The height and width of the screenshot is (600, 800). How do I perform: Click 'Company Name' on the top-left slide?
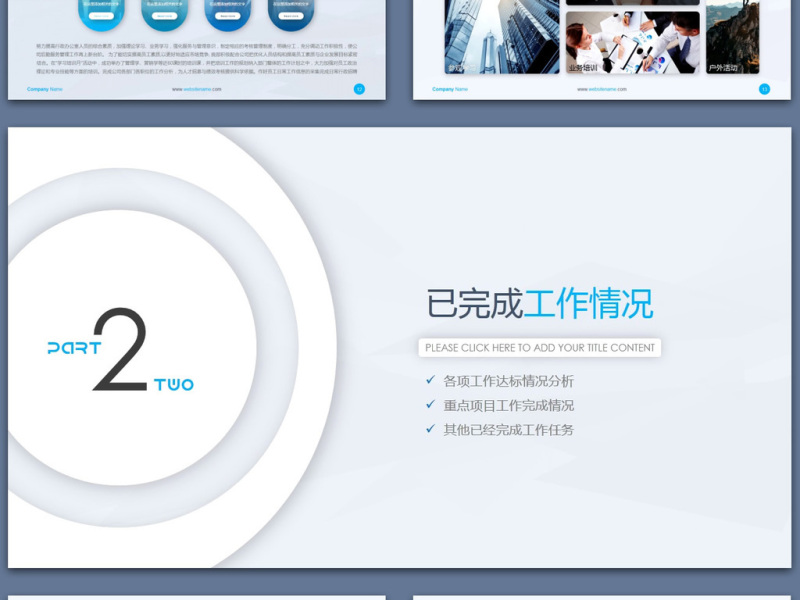click(44, 89)
